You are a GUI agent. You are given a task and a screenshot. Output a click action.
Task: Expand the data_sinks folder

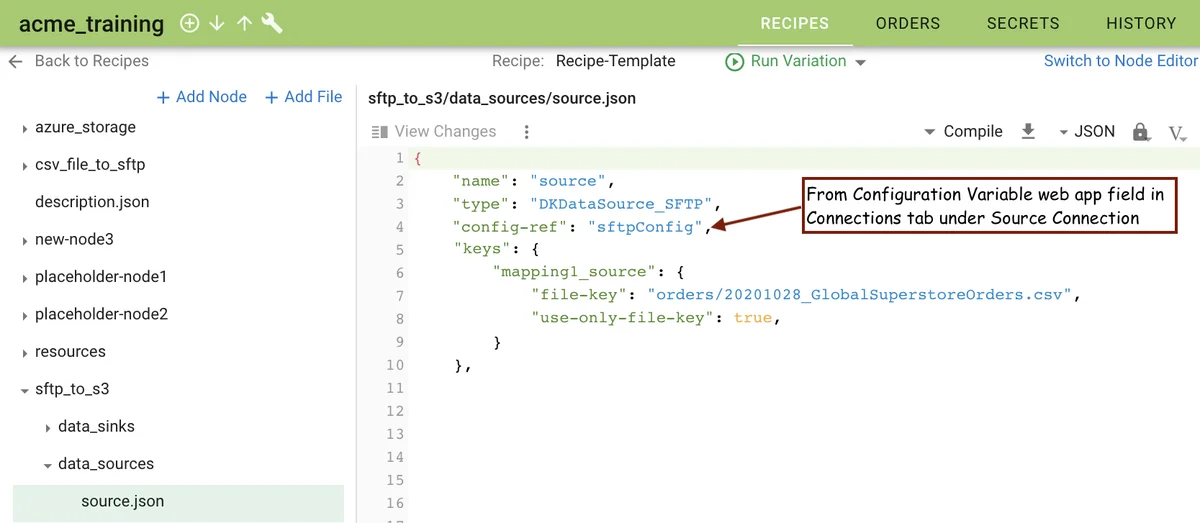(x=48, y=427)
